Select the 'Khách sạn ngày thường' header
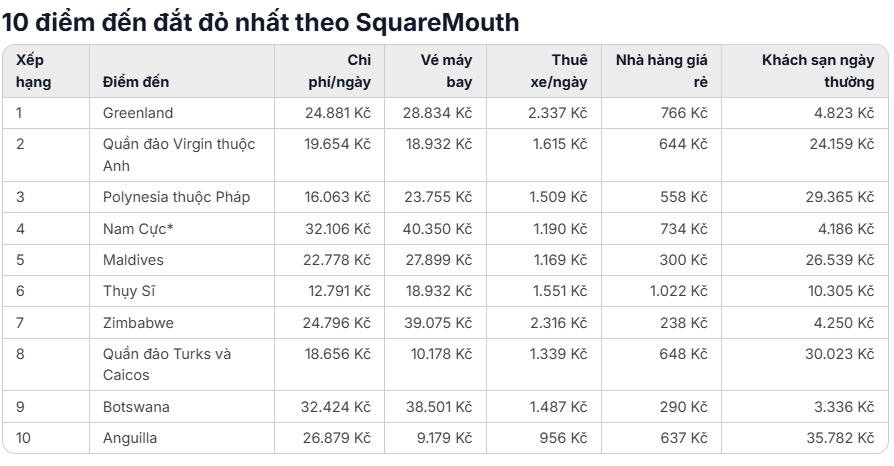Screen dimensions: 894x466 pos(805,71)
